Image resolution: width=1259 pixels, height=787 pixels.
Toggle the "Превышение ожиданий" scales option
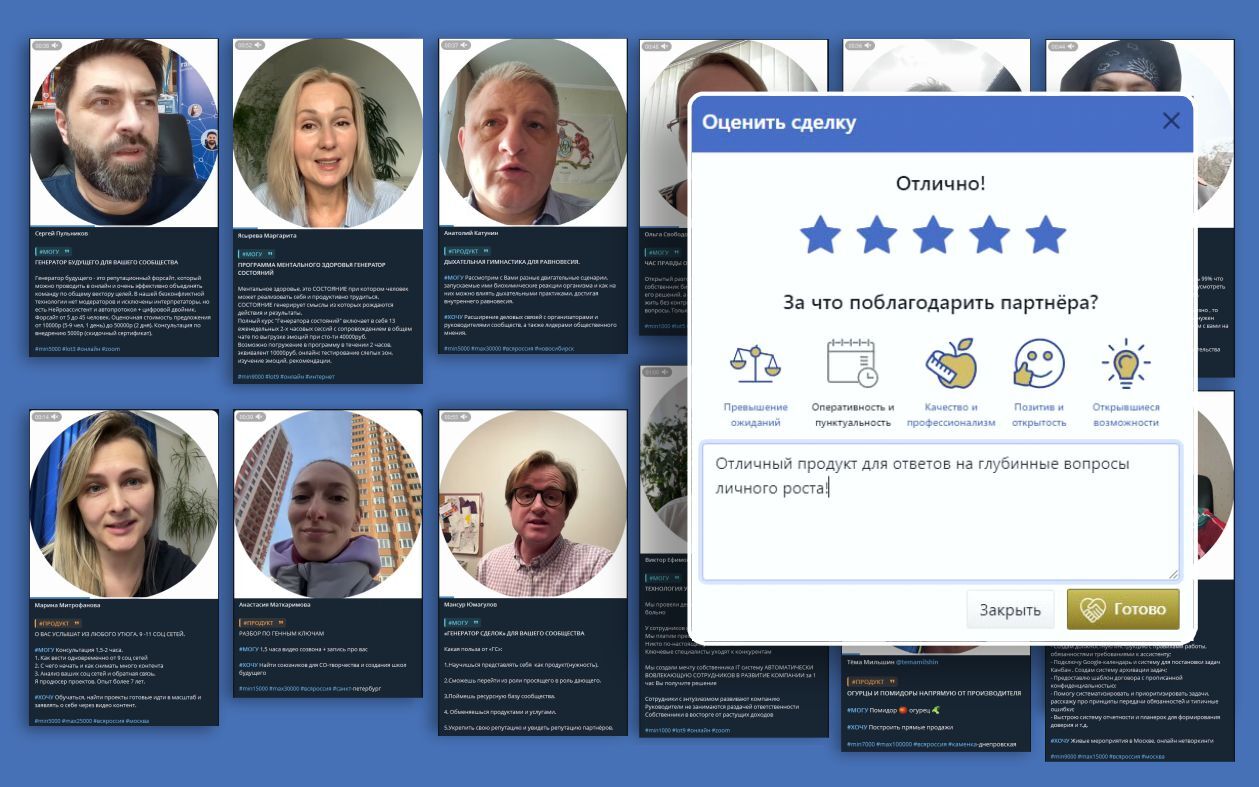pyautogui.click(x=756, y=384)
